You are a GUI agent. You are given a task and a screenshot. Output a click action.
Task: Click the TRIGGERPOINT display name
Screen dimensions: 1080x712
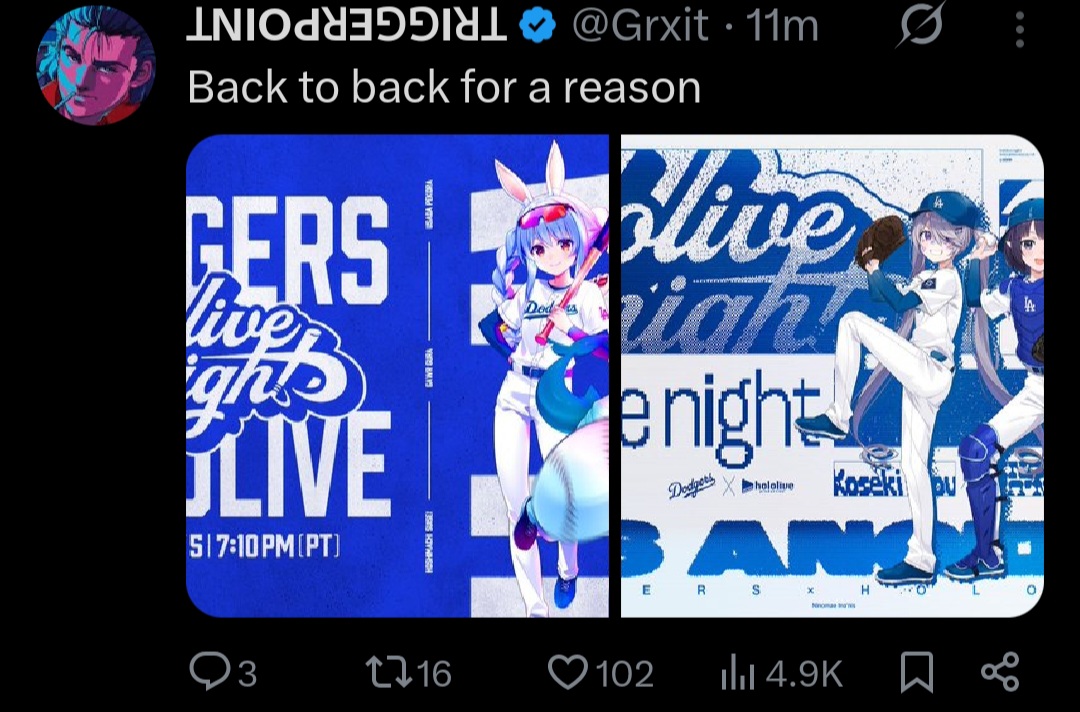pyautogui.click(x=346, y=26)
